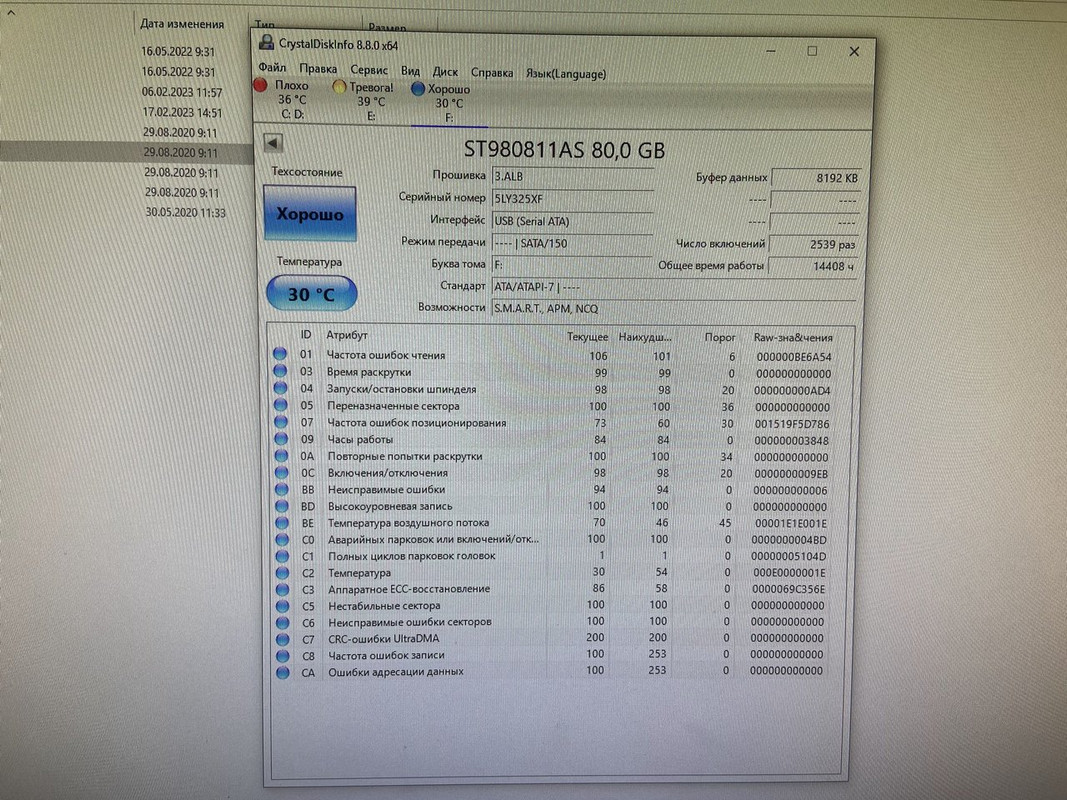The width and height of the screenshot is (1067, 800).
Task: Click the status dot of attribute 0C
Action: [281, 472]
